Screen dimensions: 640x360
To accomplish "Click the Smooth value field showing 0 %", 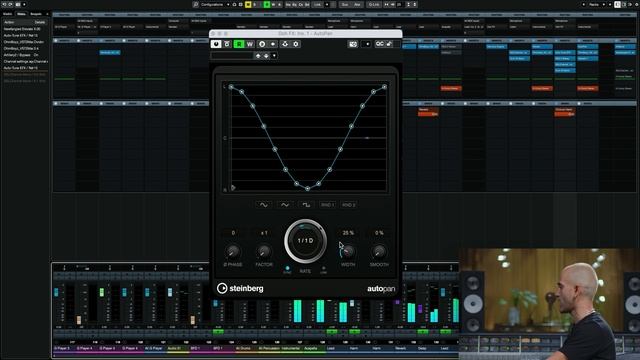I will pos(379,233).
